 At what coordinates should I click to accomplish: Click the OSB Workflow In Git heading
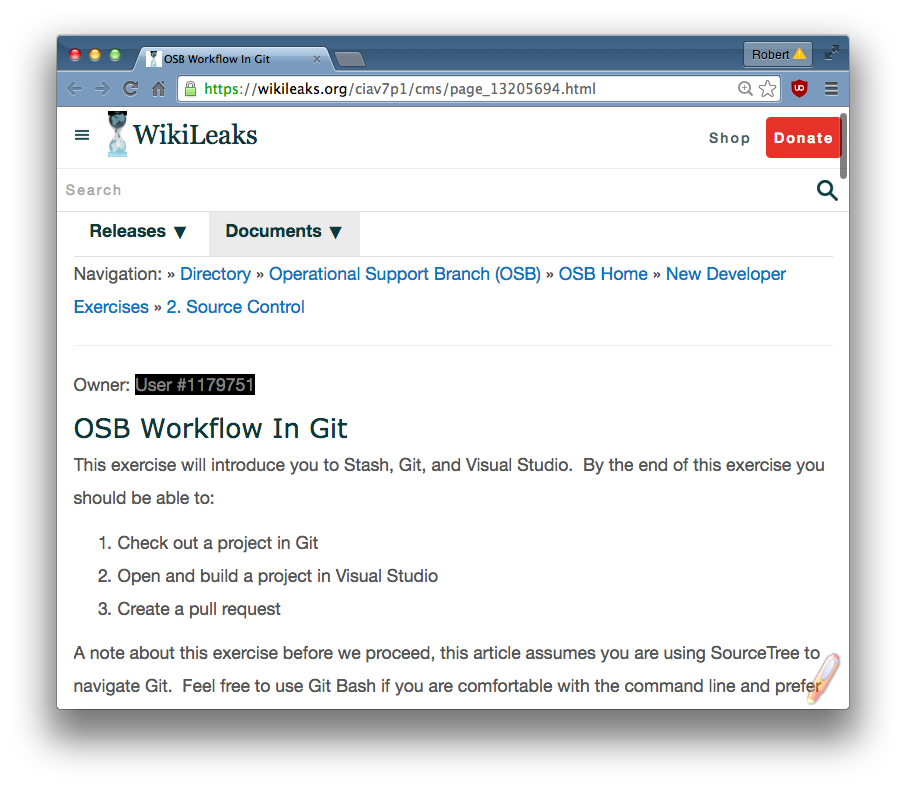tap(210, 429)
